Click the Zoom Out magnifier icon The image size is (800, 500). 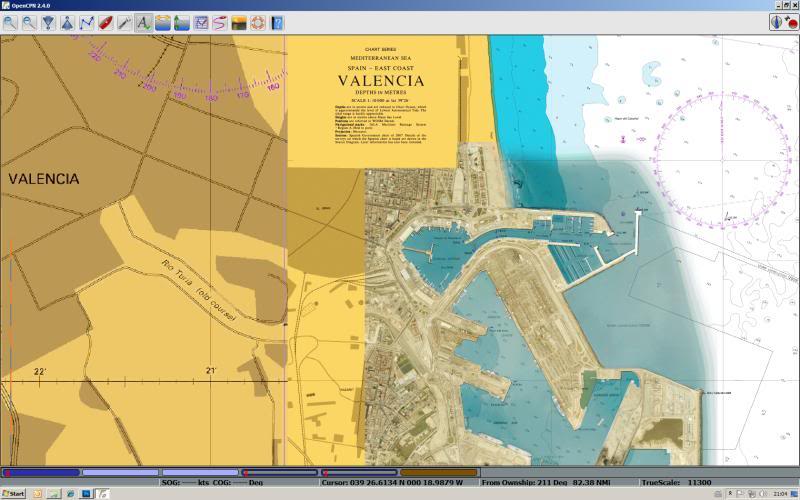pos(29,22)
